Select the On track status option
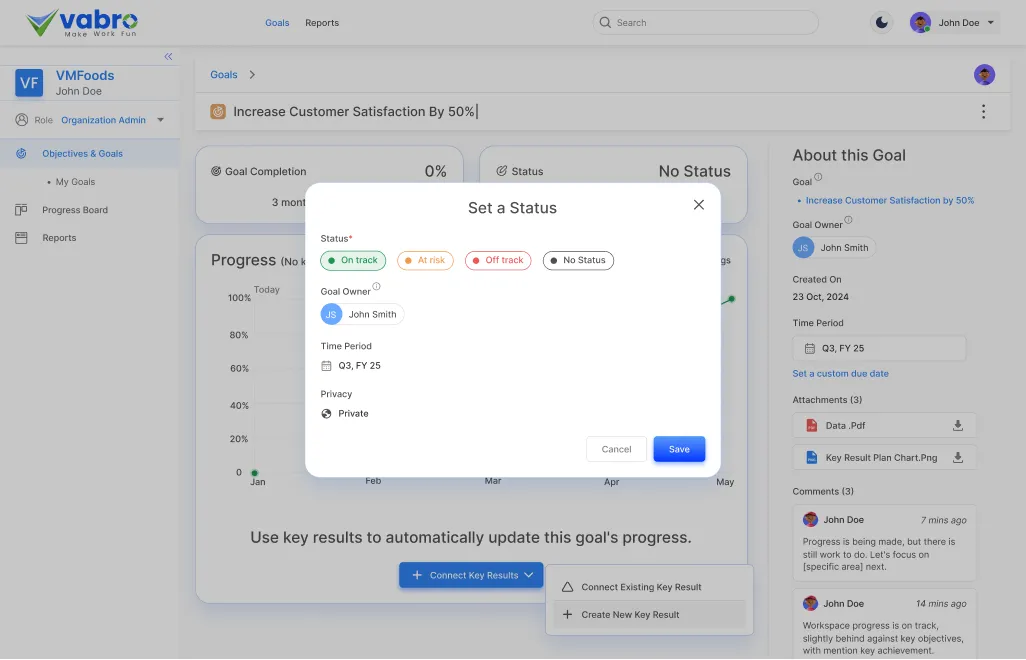 point(352,260)
